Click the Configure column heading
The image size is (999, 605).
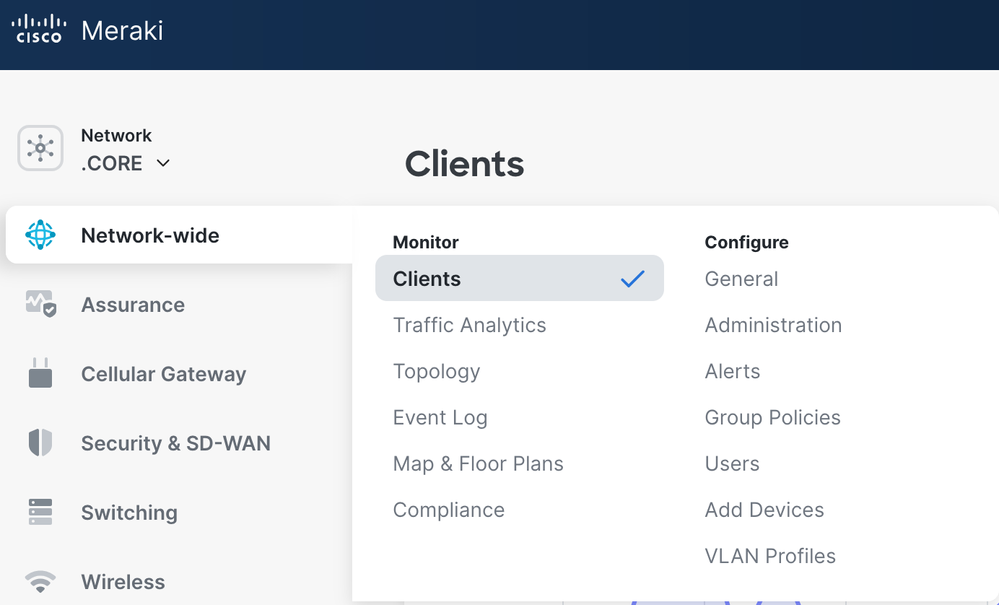[747, 243]
